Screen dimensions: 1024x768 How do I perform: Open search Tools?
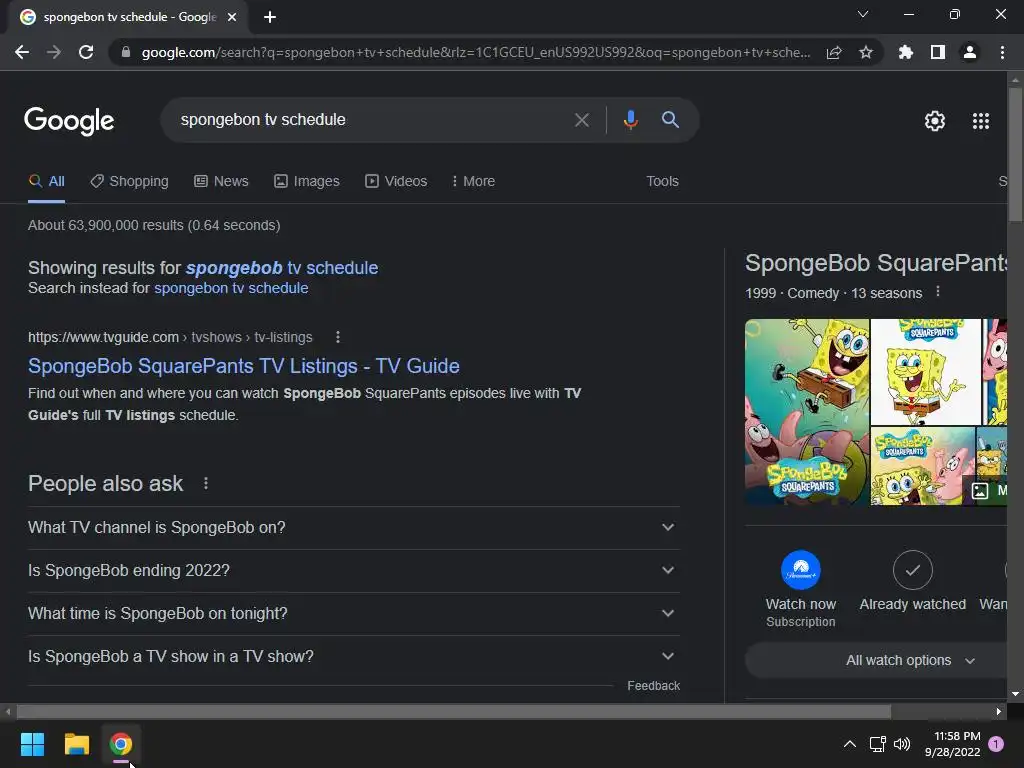point(662,182)
